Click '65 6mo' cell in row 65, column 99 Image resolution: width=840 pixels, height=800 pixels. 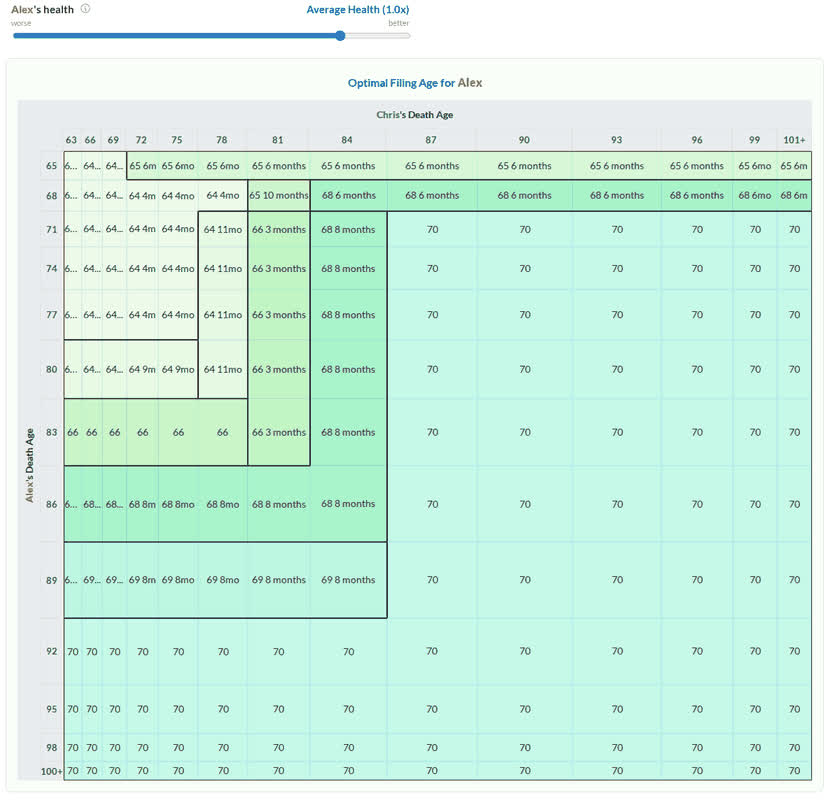[x=755, y=166]
